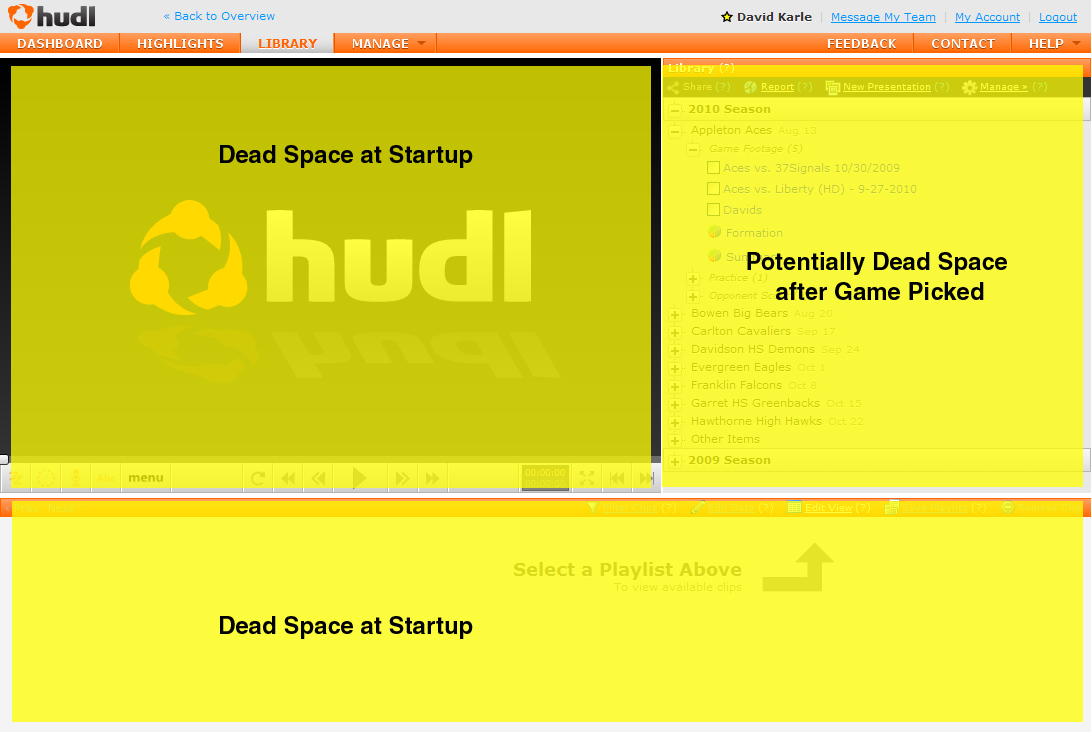Click the Edit View link
Image resolution: width=1091 pixels, height=732 pixels.
click(x=828, y=508)
